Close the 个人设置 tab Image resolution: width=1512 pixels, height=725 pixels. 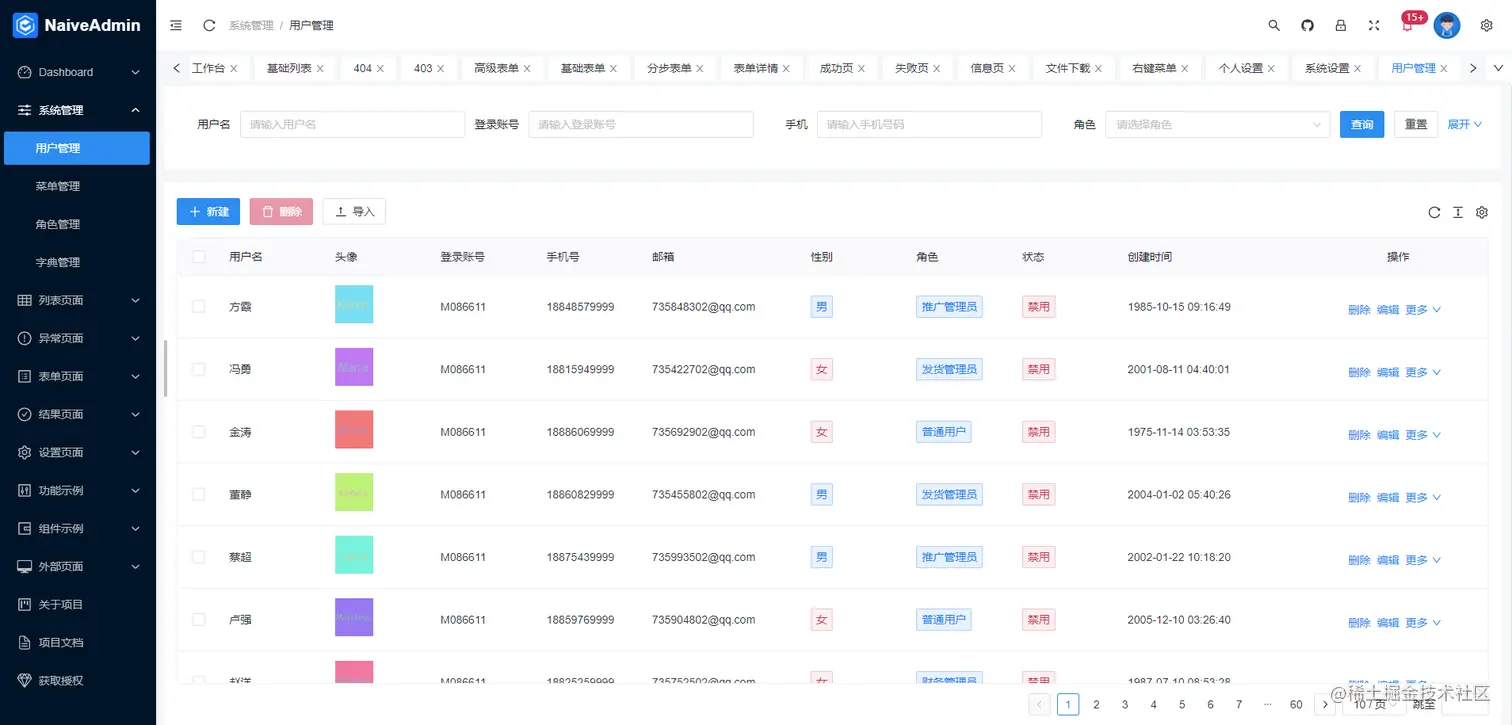(1271, 69)
